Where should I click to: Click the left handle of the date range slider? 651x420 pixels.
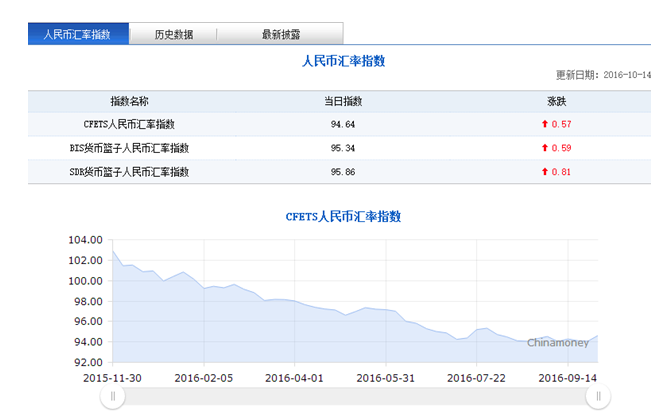pyautogui.click(x=112, y=397)
